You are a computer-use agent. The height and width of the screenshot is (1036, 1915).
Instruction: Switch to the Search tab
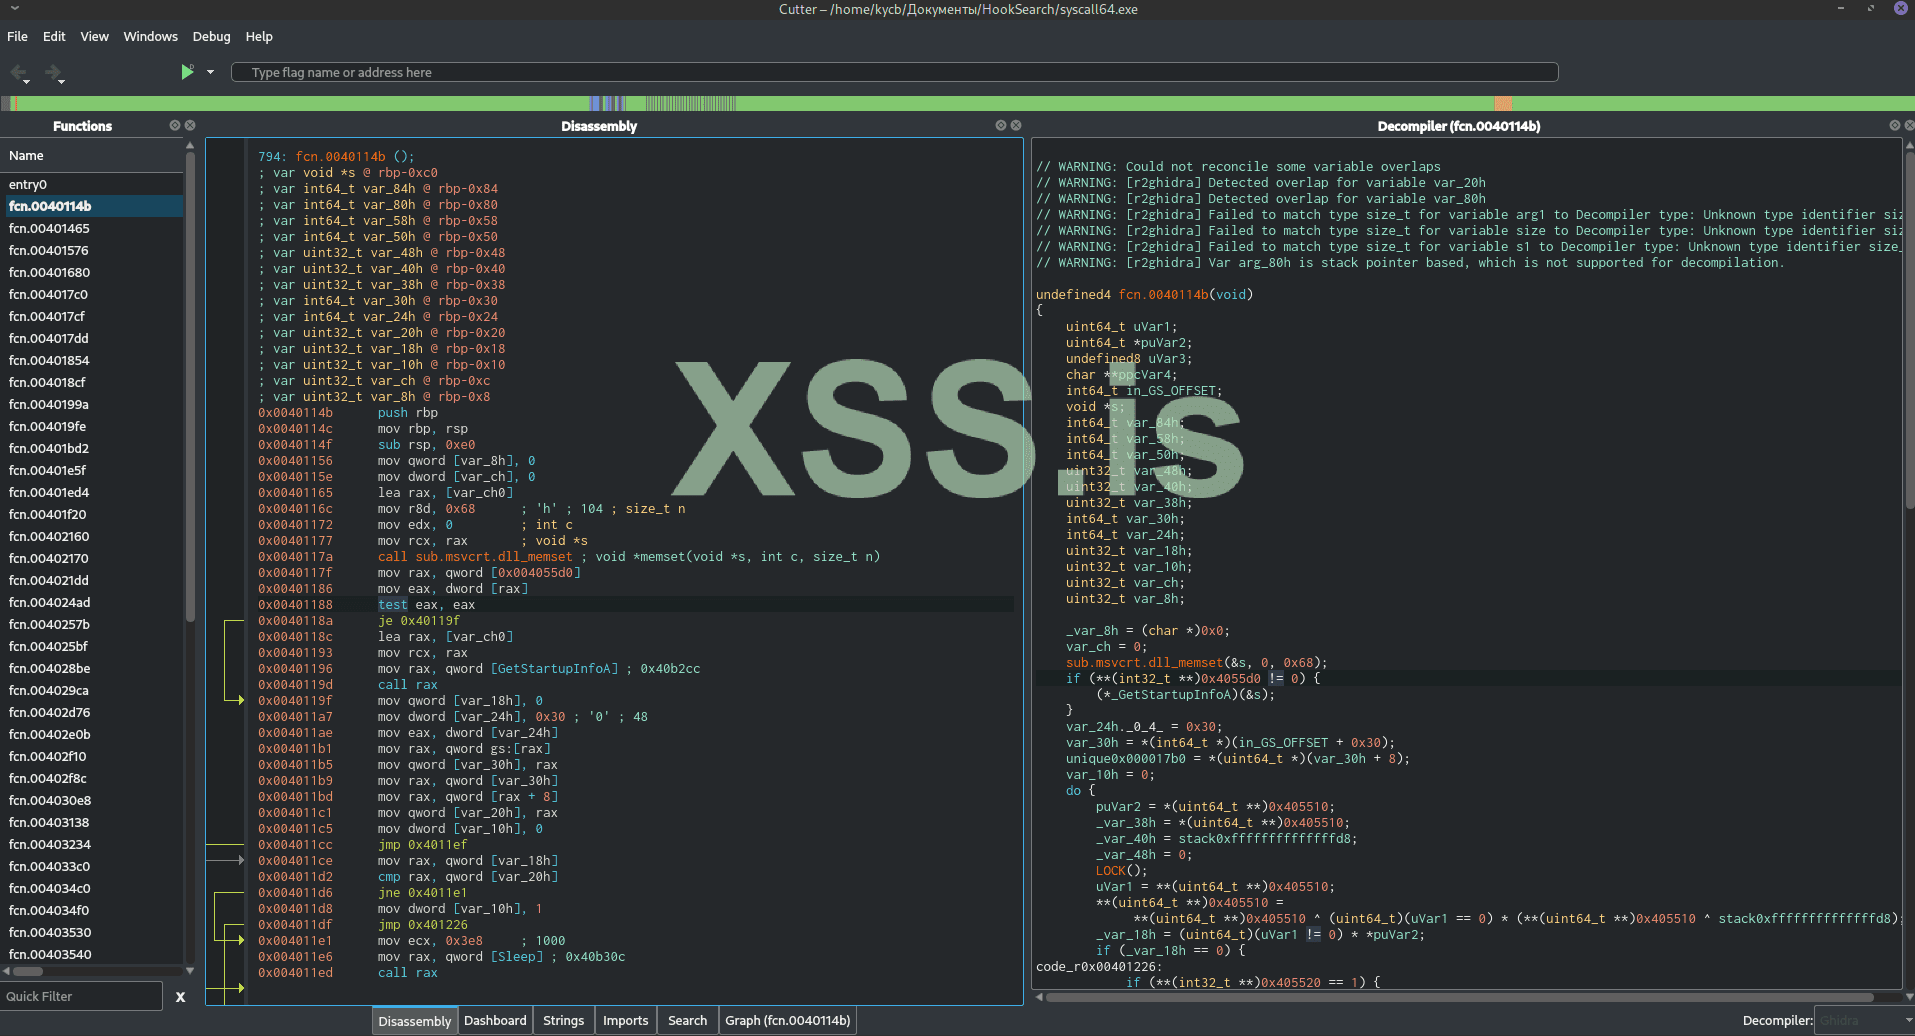[x=688, y=1021]
